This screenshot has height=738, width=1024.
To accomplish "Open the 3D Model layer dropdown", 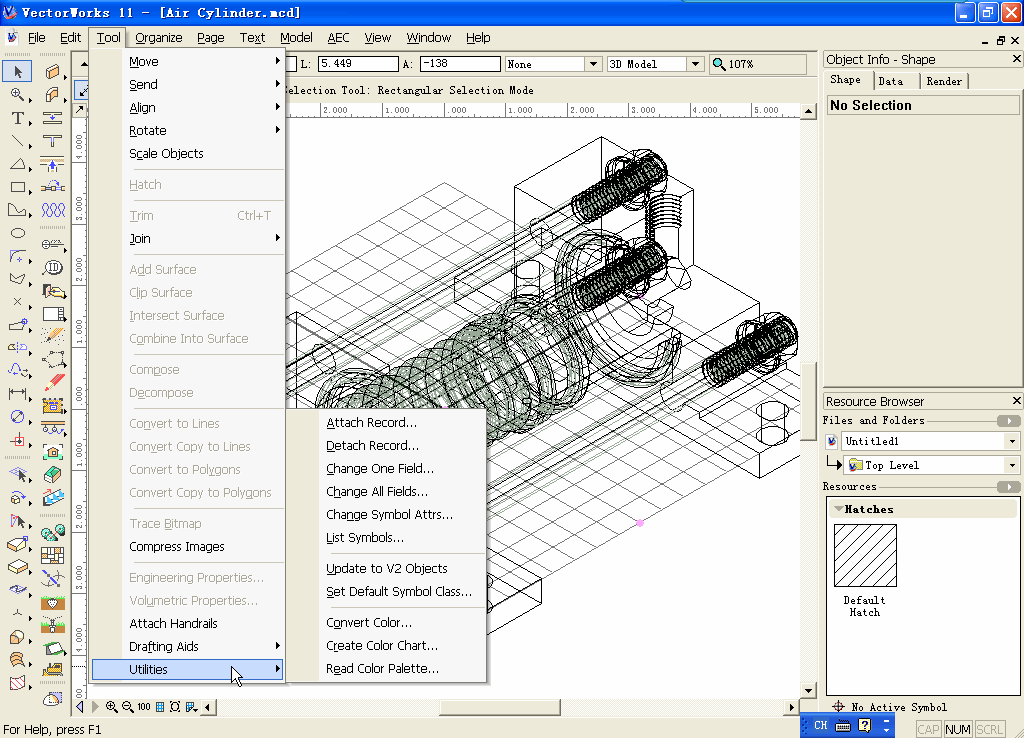I will (x=696, y=64).
